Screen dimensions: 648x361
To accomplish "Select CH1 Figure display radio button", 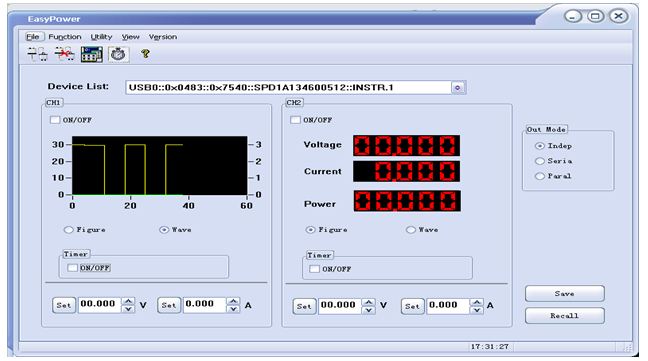I will tap(69, 230).
